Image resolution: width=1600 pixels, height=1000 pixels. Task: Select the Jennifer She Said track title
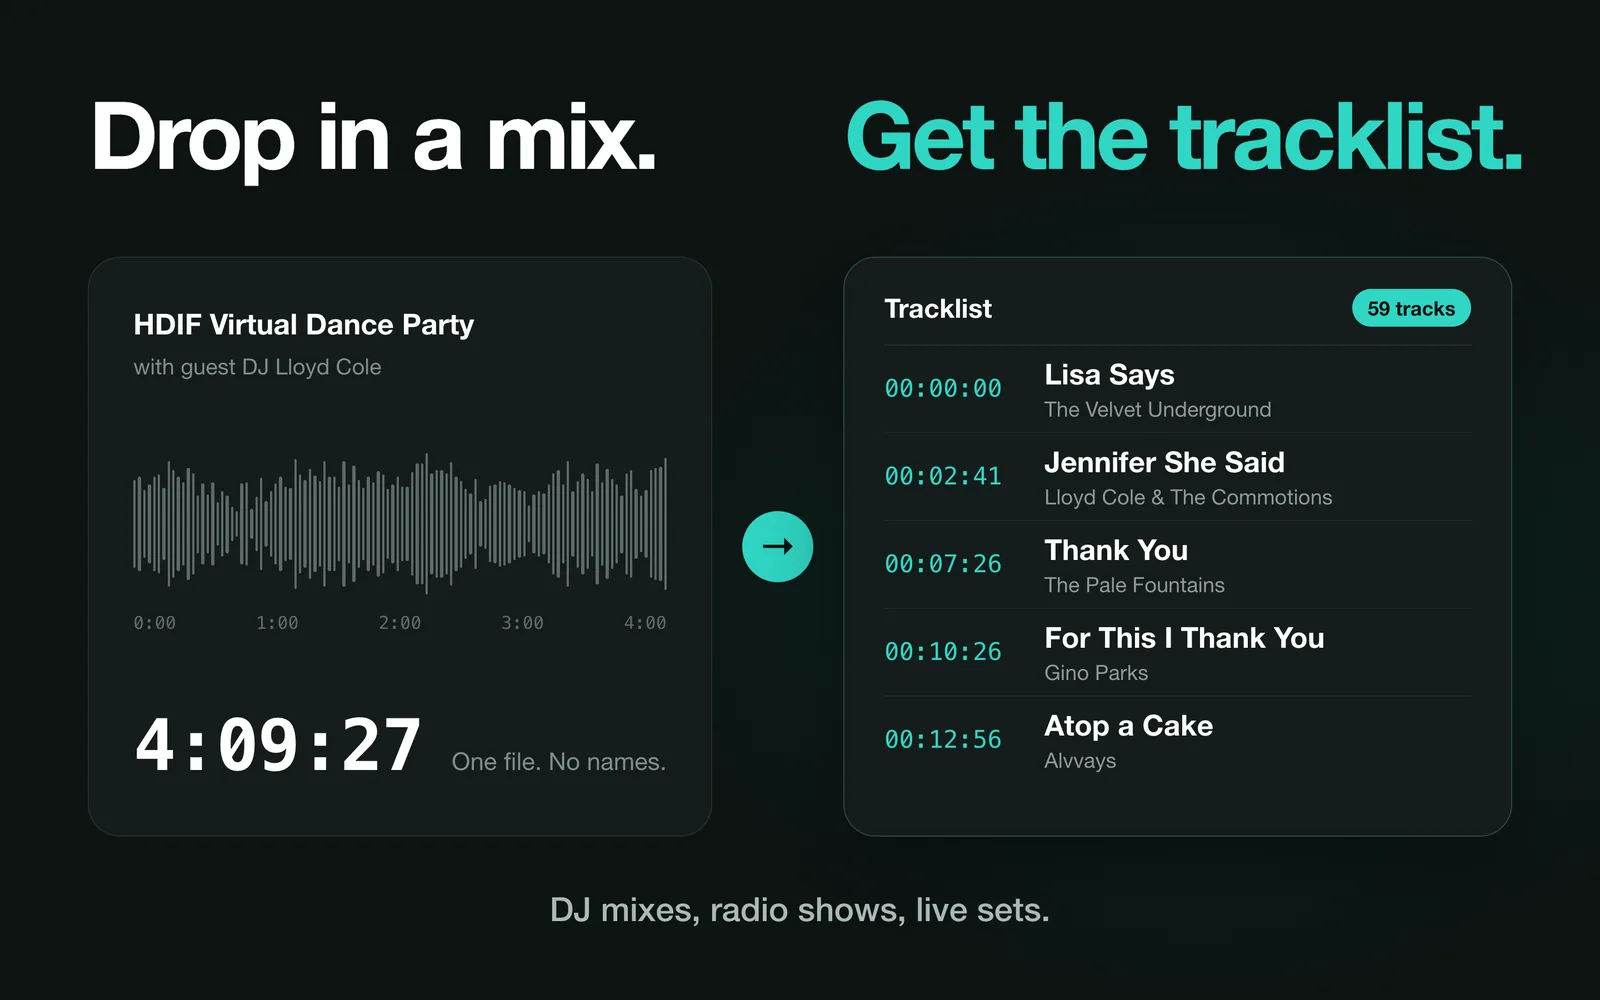(x=1164, y=462)
